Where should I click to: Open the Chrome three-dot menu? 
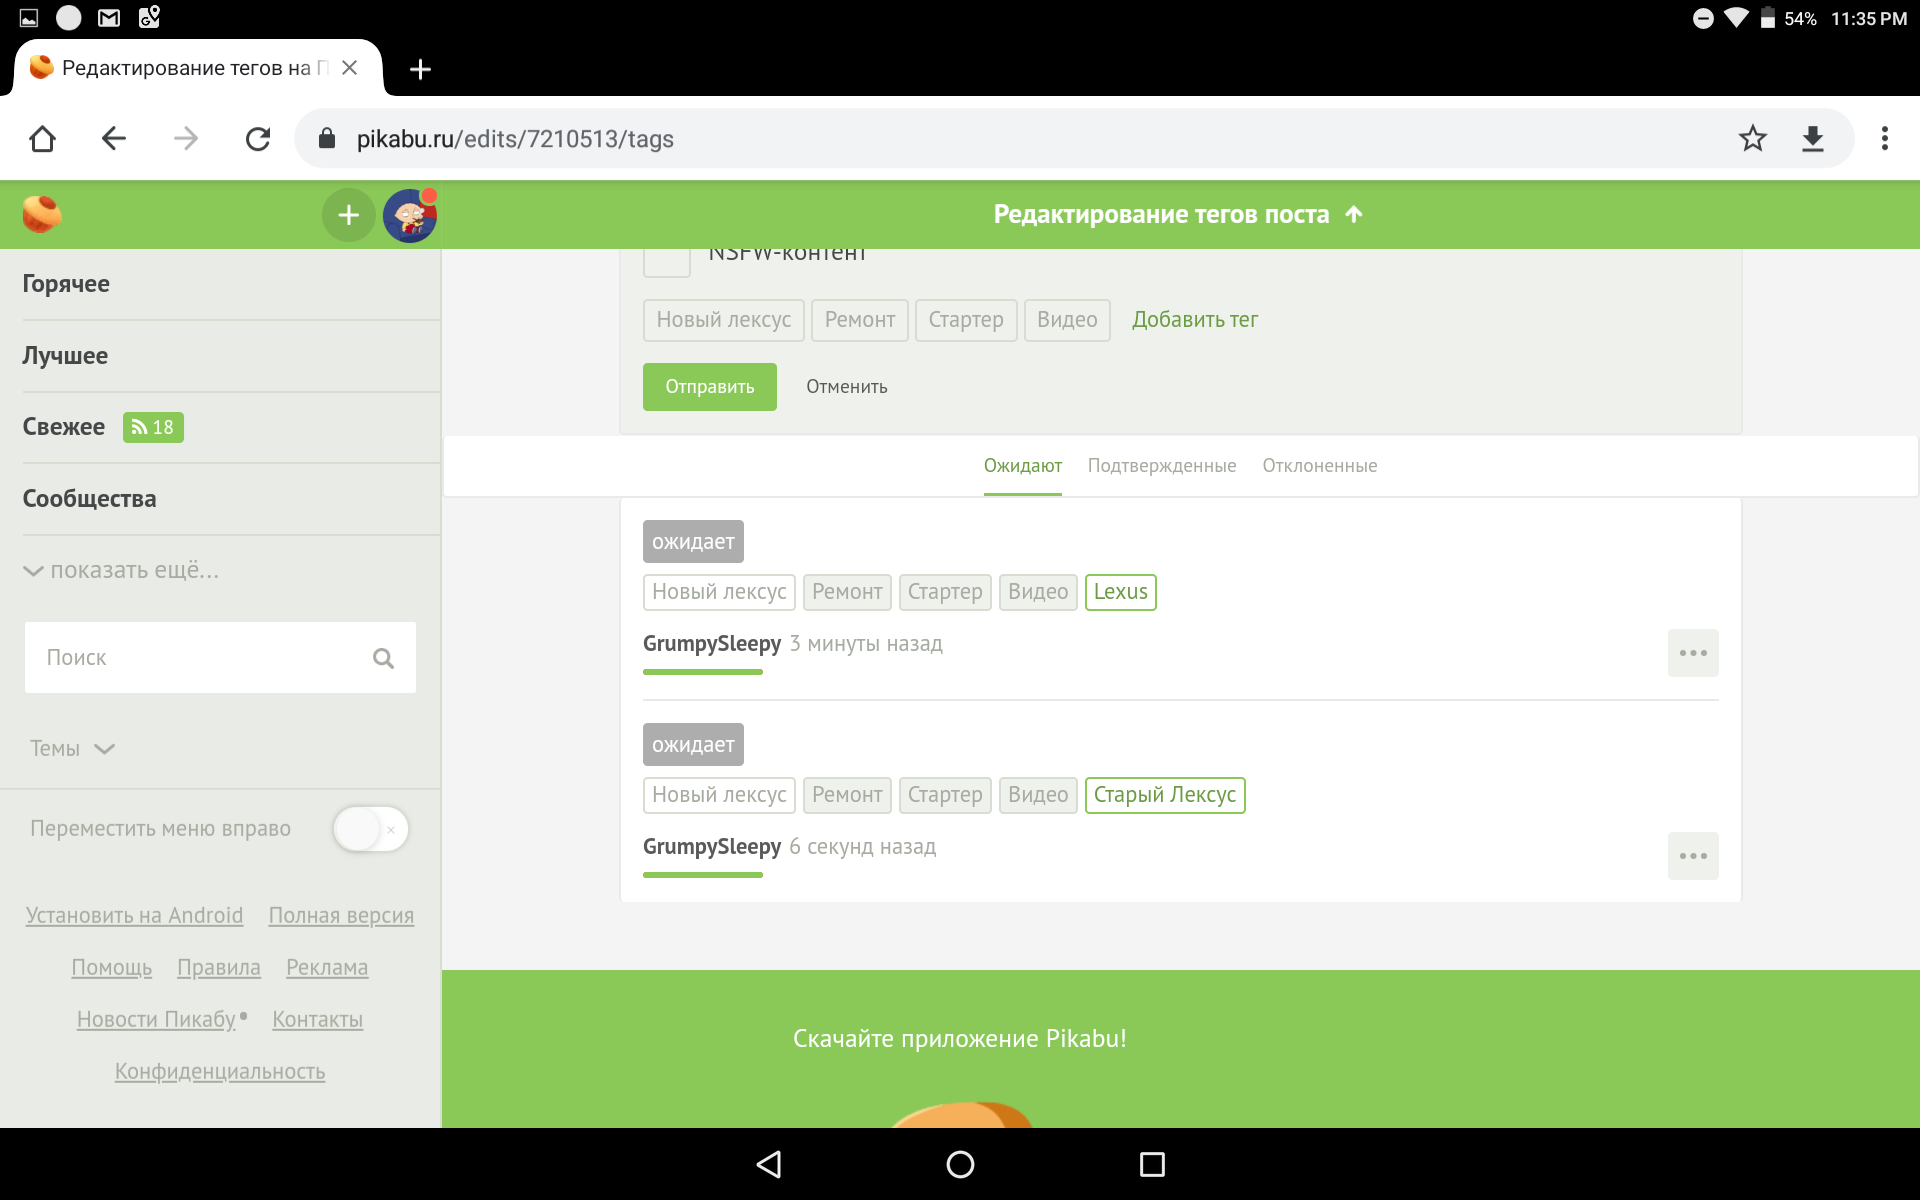1884,139
